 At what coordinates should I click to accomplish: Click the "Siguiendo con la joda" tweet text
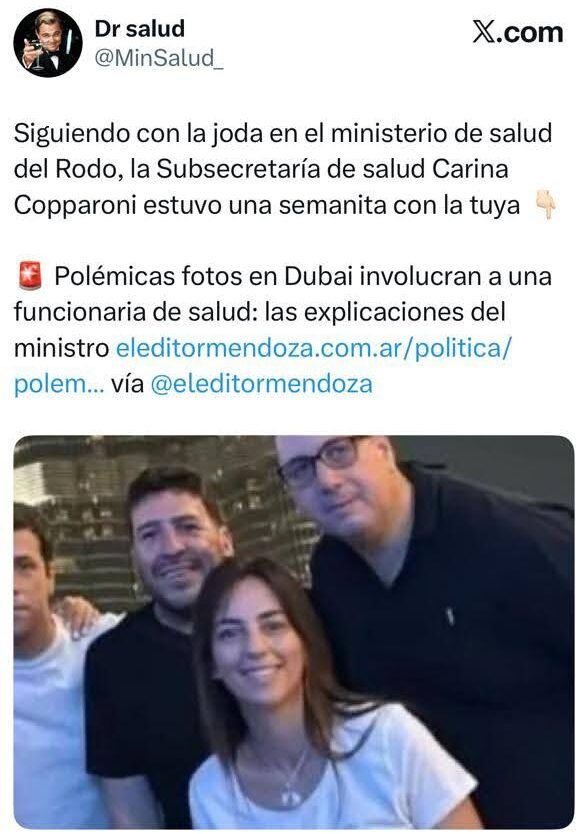(x=283, y=169)
